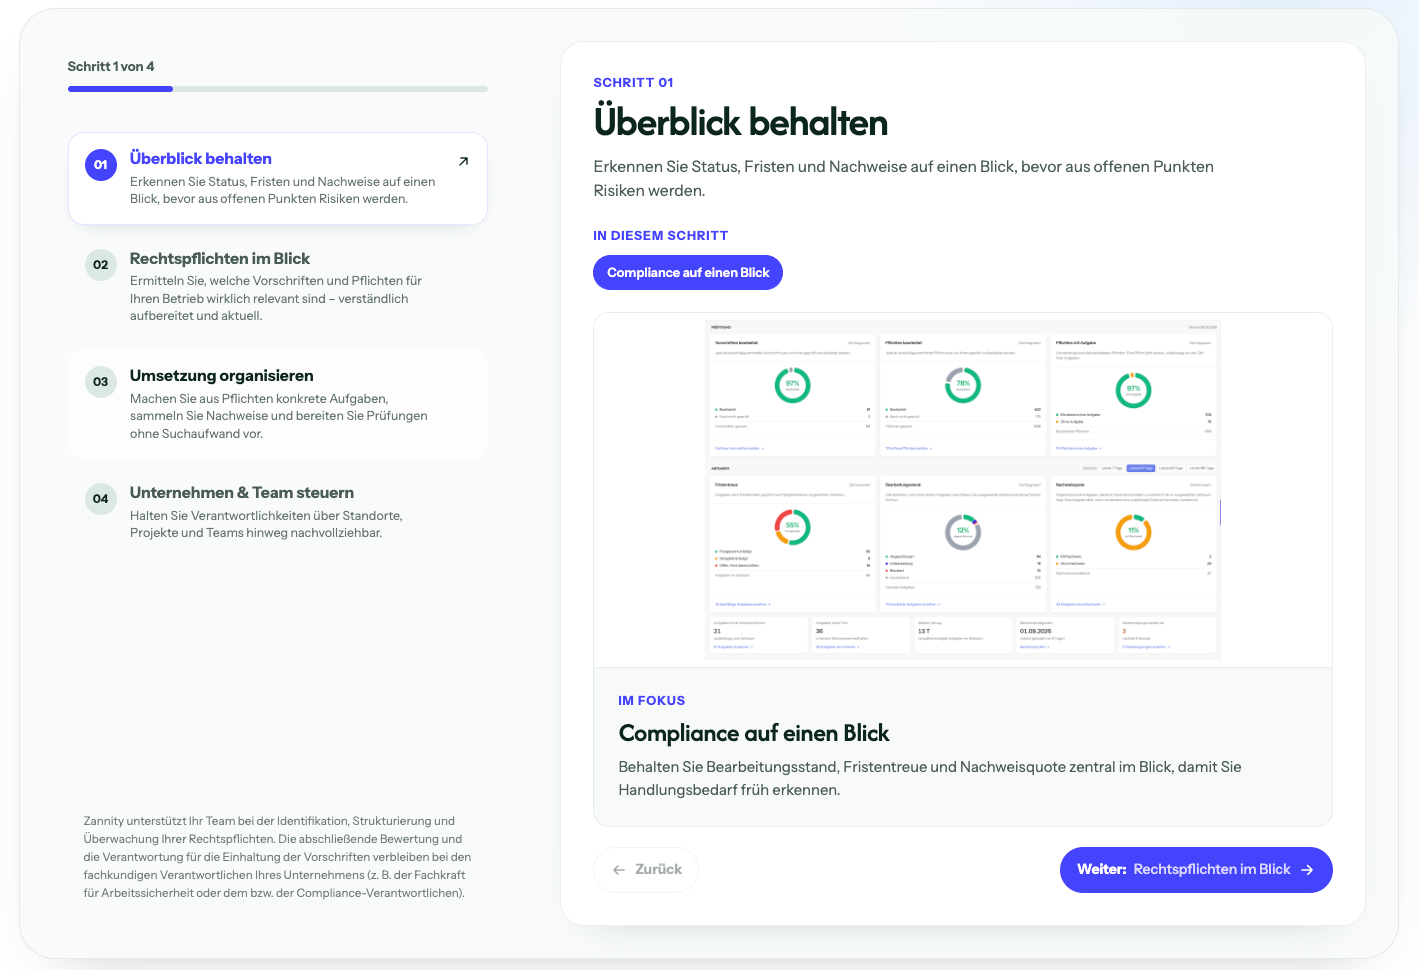Click the arrow icon on Überblick behalten card
1419x970 pixels.
click(463, 161)
